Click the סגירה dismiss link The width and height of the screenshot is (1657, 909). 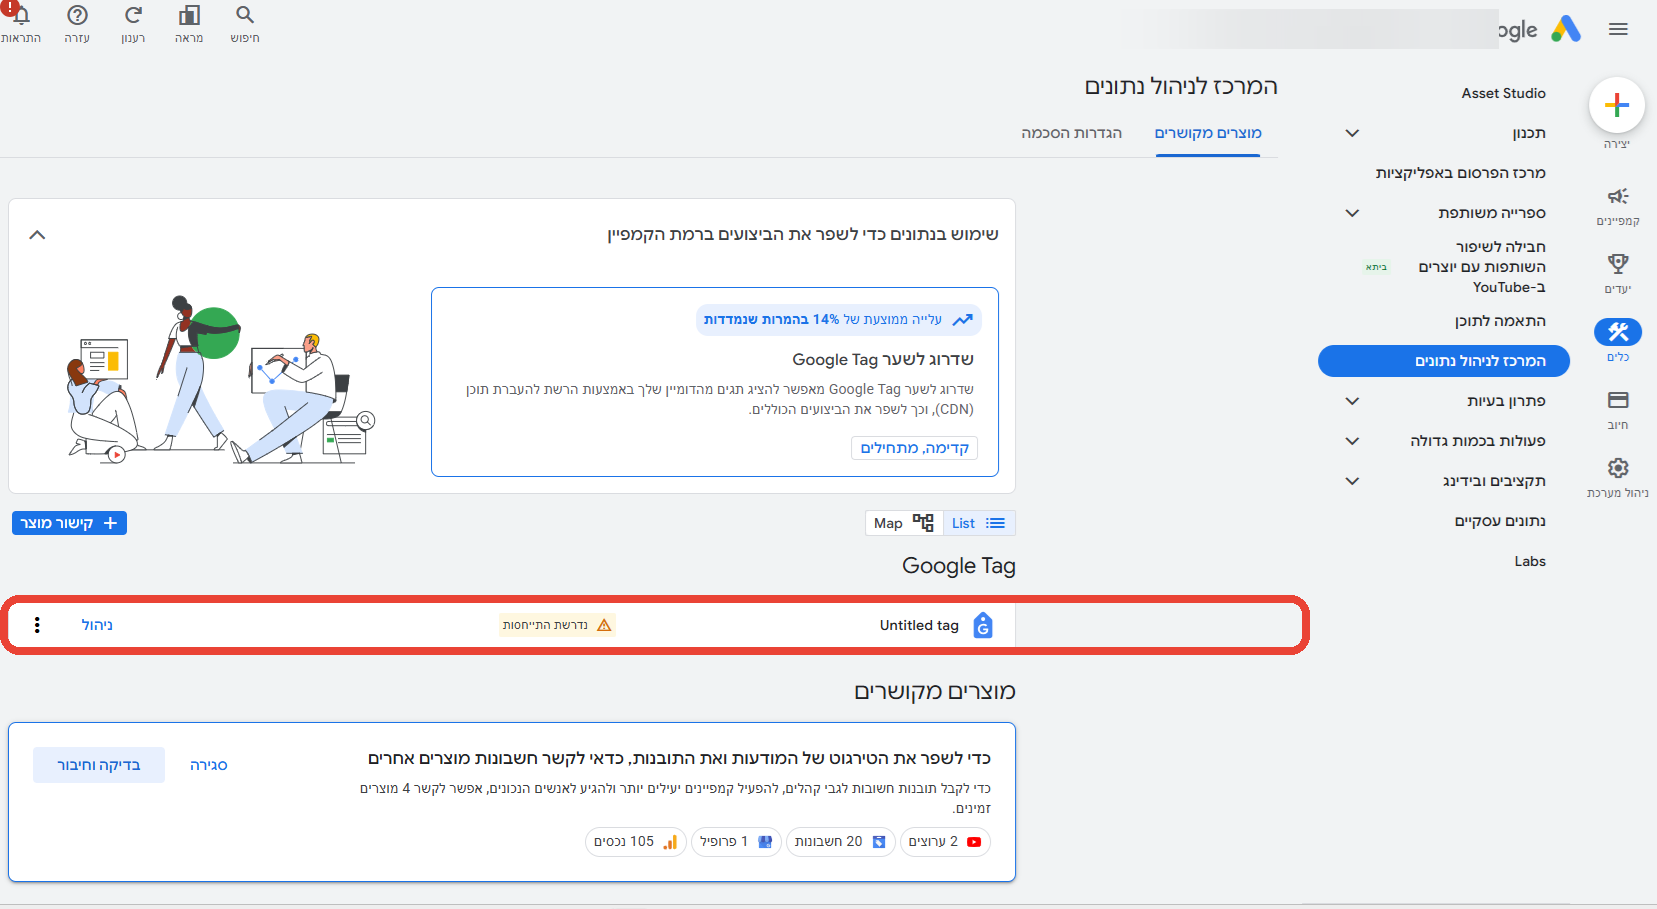[x=208, y=765]
